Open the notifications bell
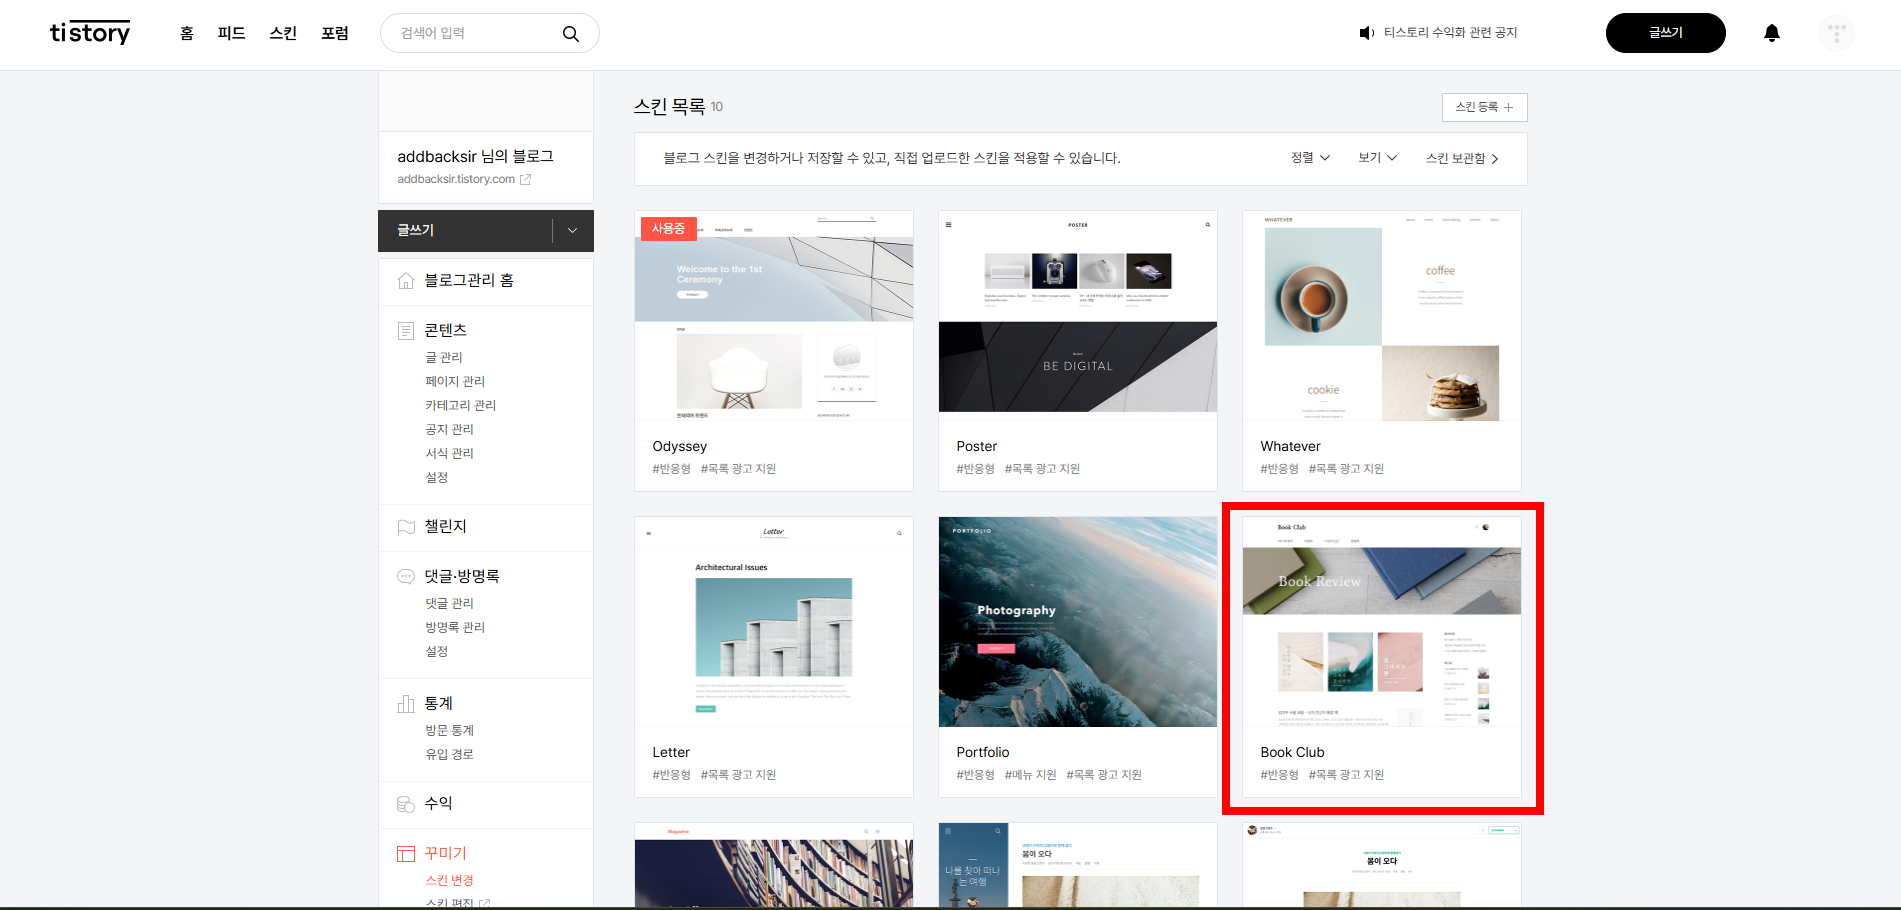The image size is (1901, 910). click(x=1771, y=33)
